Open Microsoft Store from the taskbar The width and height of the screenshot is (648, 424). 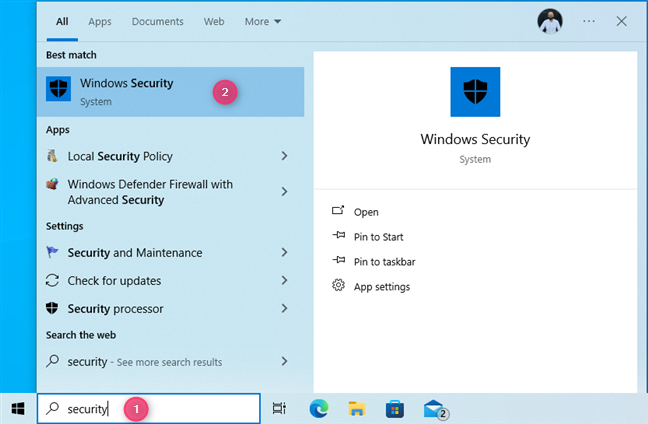point(394,408)
